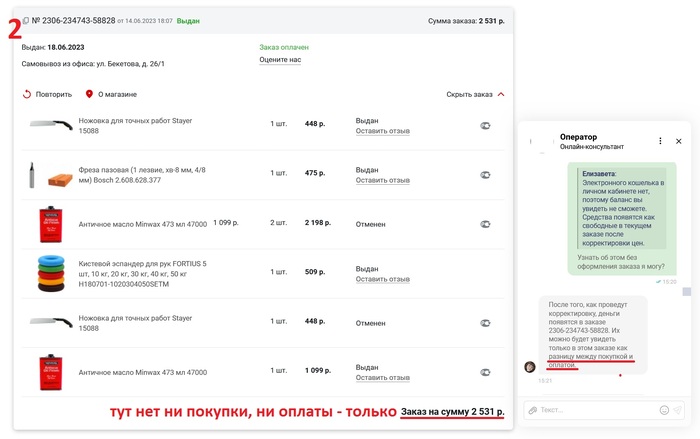Screen dimensions: 700x439
Task: Open product Кистевой эспандер для рук FORTIUS
Action: 142,274
